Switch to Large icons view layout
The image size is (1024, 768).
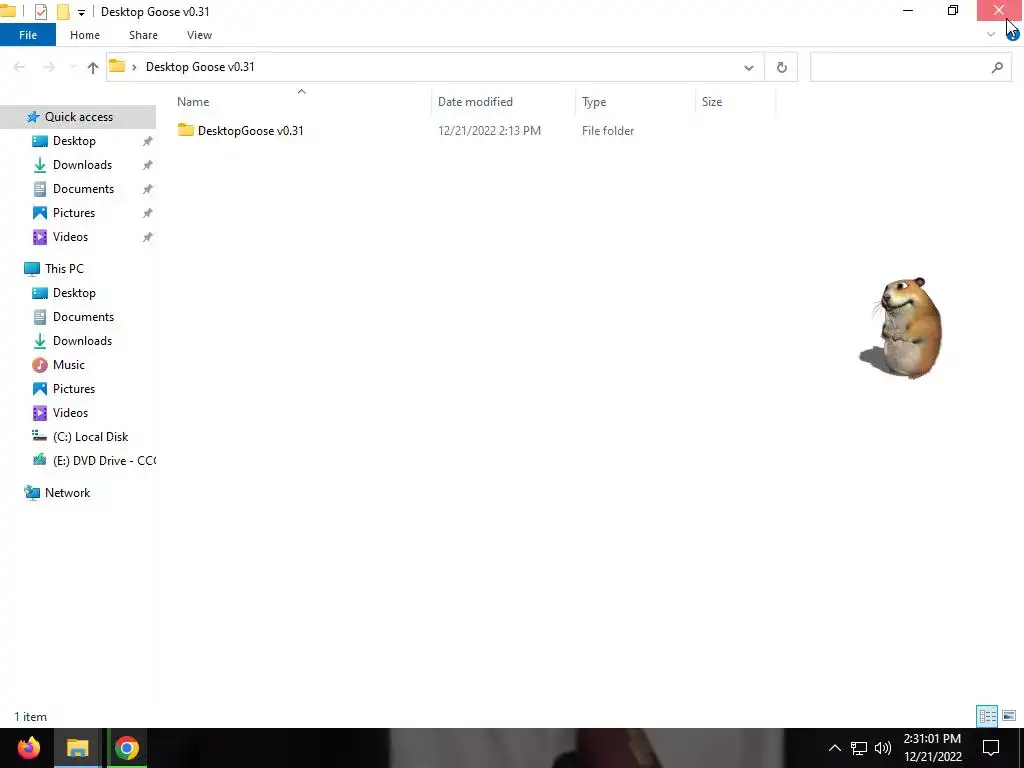[1009, 716]
